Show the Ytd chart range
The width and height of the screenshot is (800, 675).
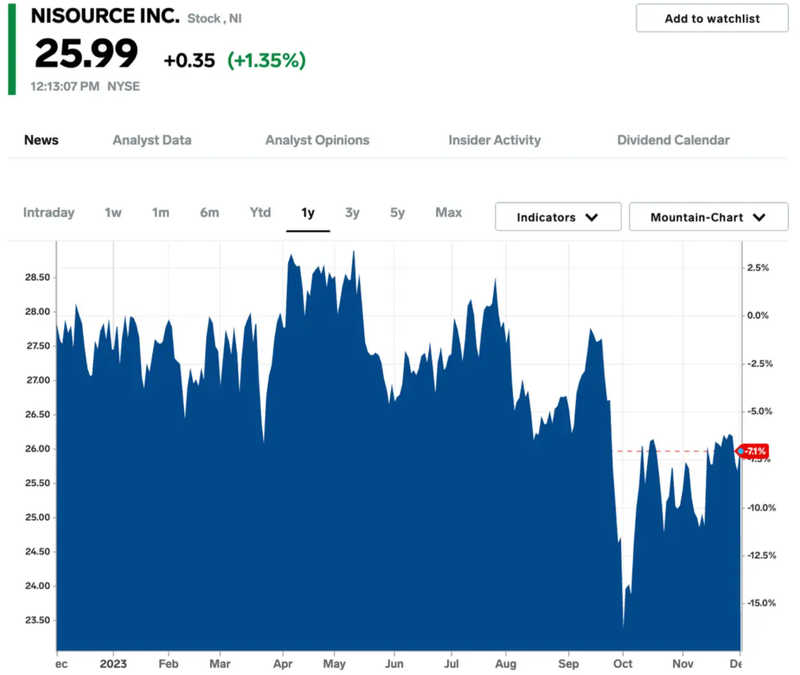pos(260,212)
